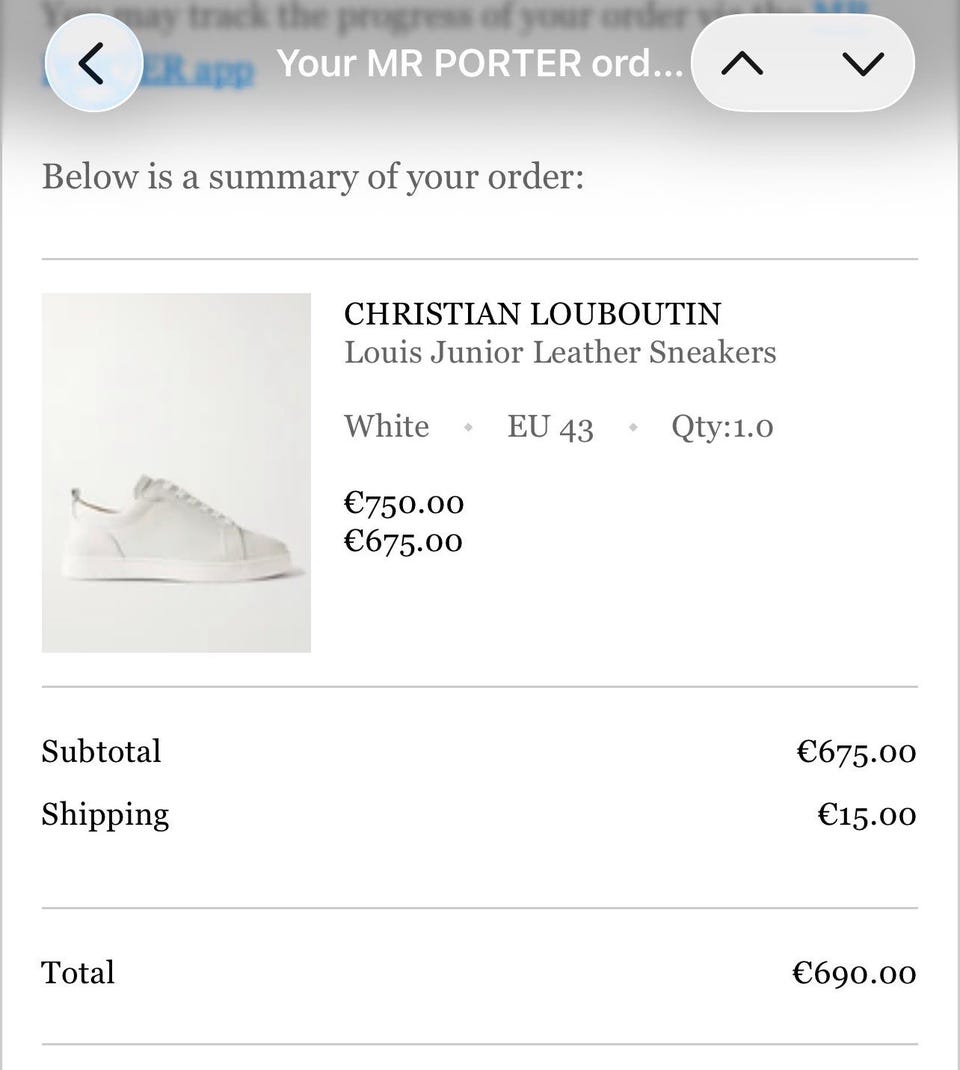Tap the white sneaker product thumbnail

tap(176, 472)
